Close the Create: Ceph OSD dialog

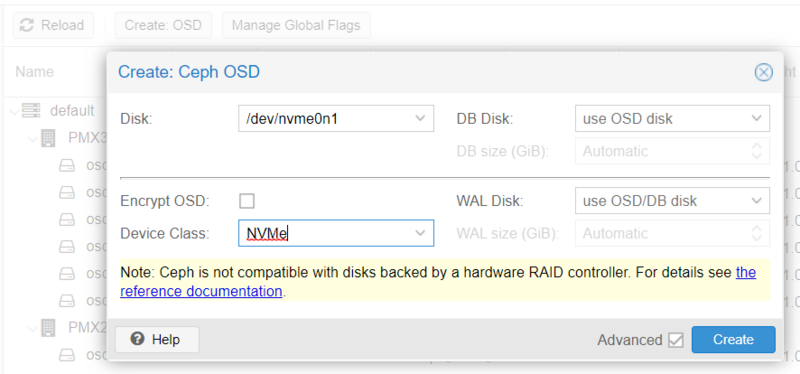point(763,72)
